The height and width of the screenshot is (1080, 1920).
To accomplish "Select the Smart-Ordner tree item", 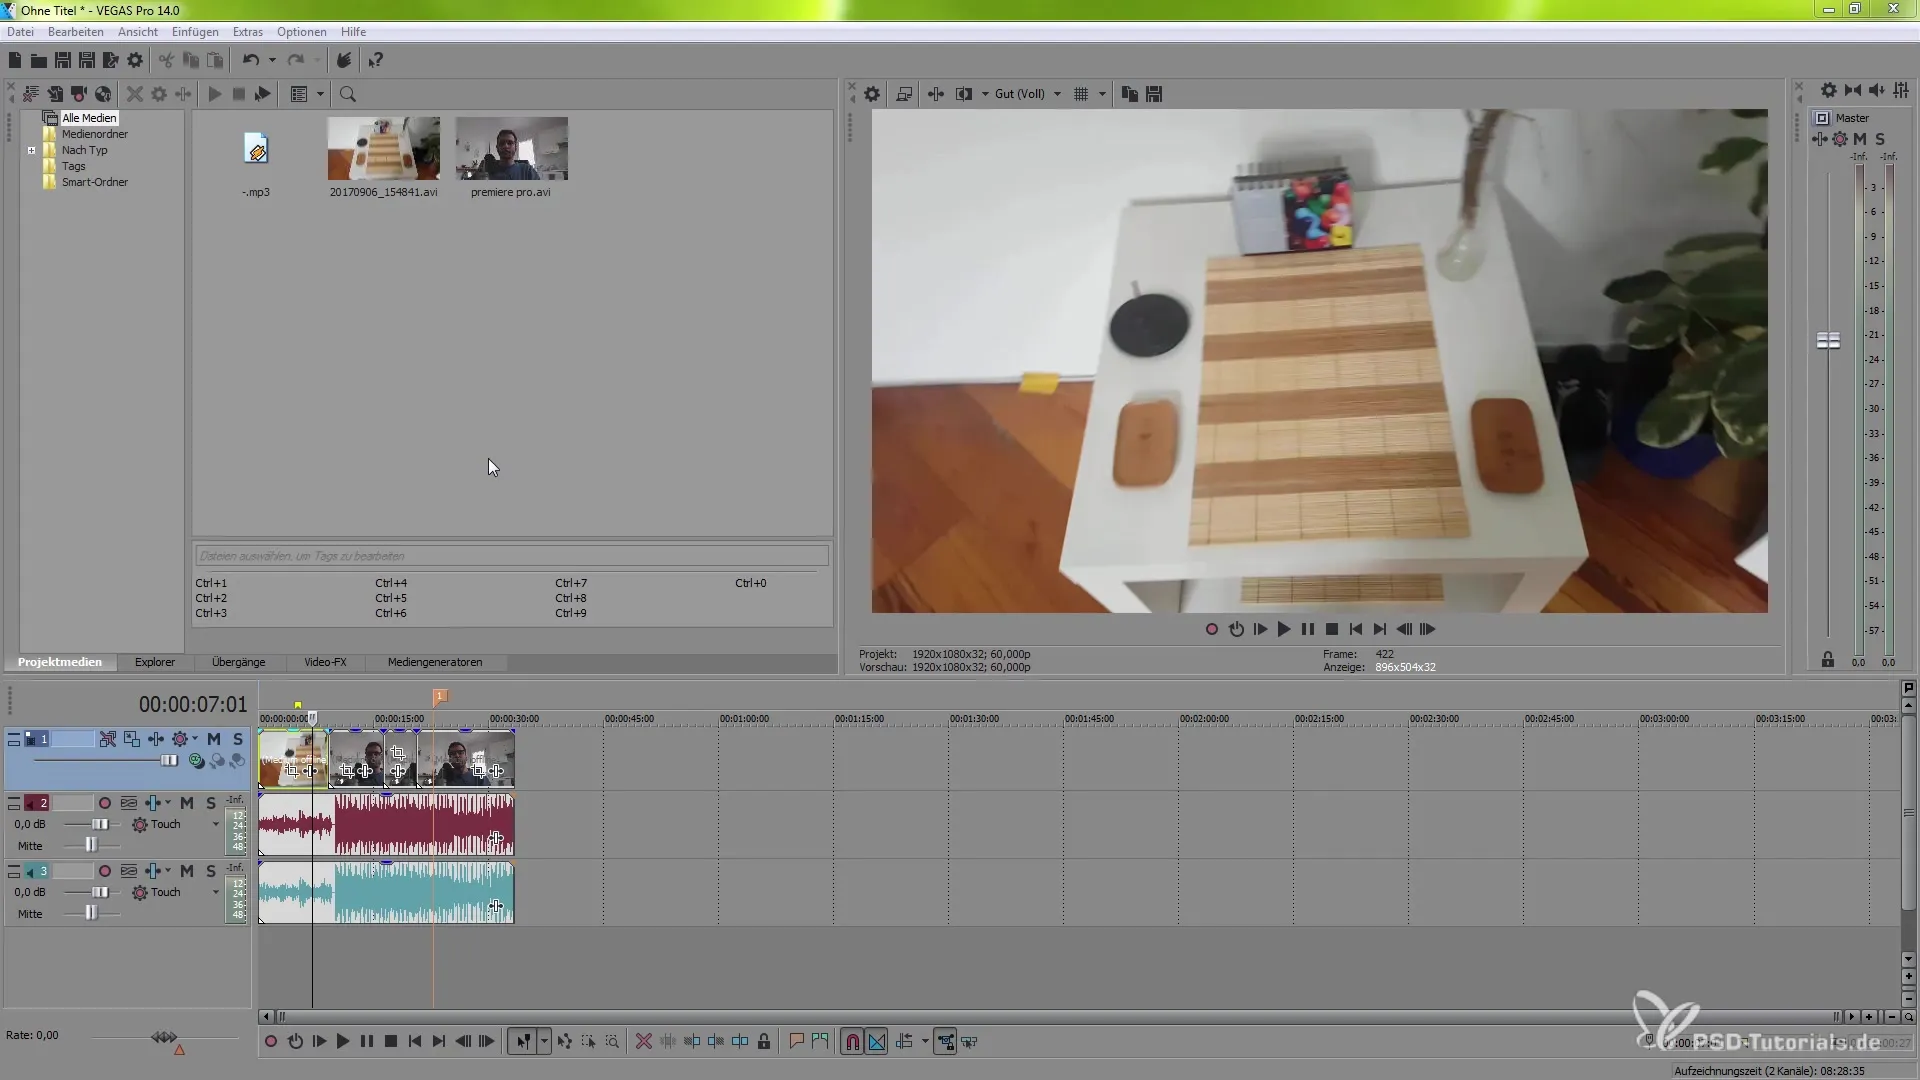I will click(95, 182).
